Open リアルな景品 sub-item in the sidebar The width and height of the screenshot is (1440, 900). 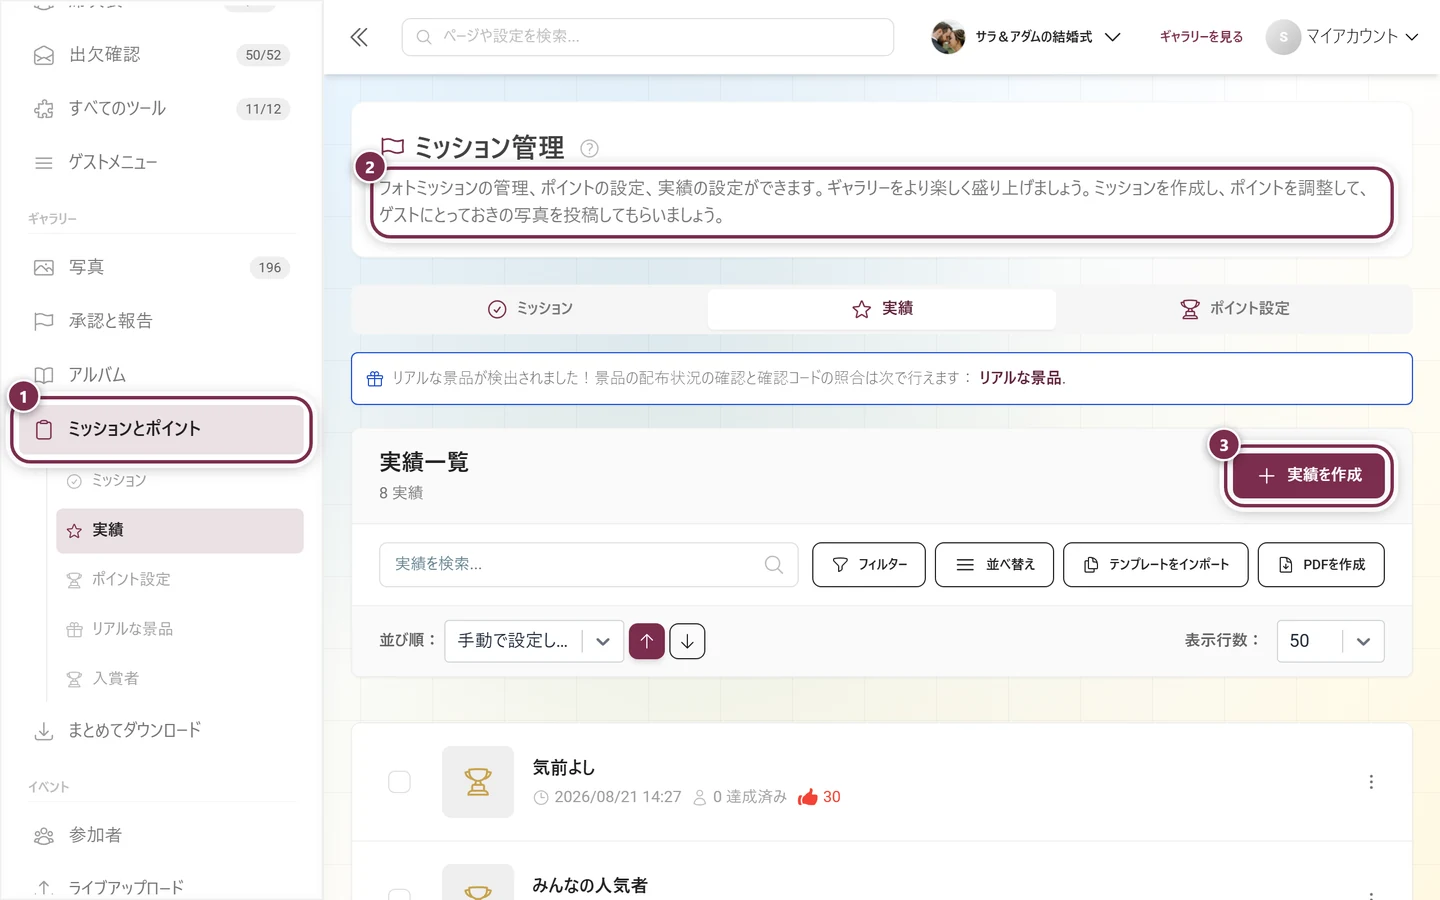coord(180,629)
